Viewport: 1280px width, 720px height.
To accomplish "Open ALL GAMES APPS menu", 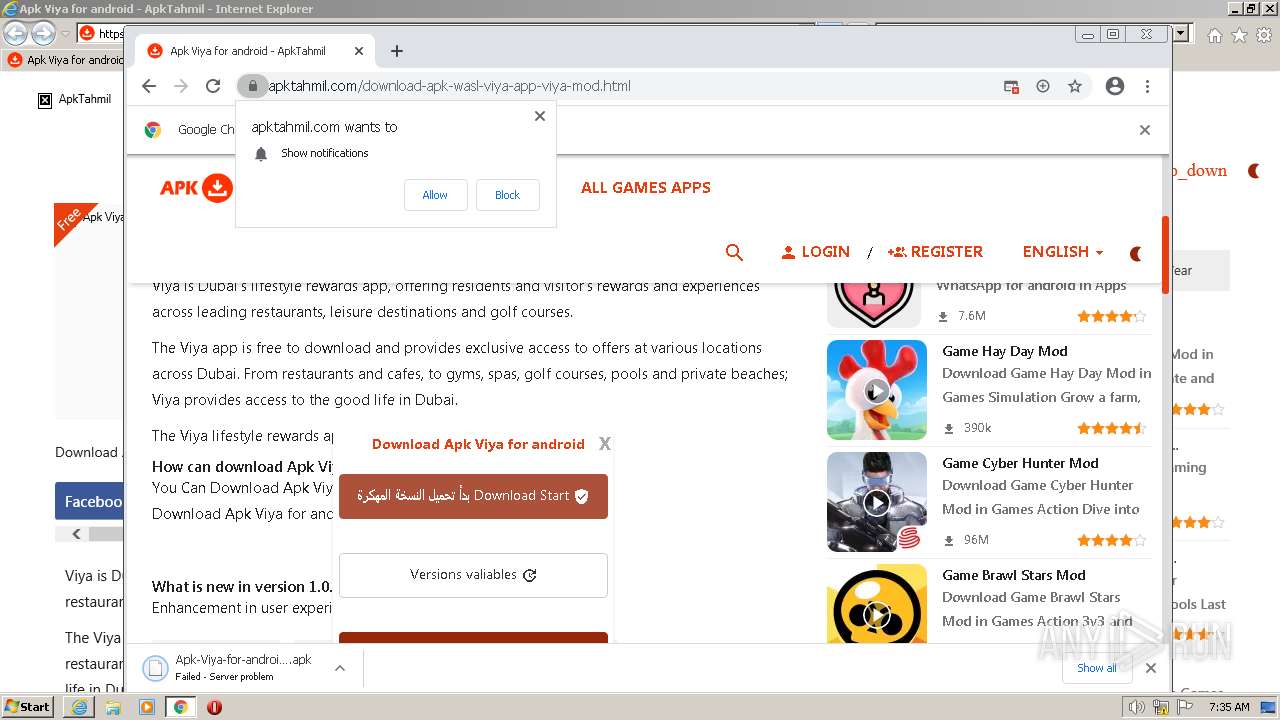I will (646, 187).
